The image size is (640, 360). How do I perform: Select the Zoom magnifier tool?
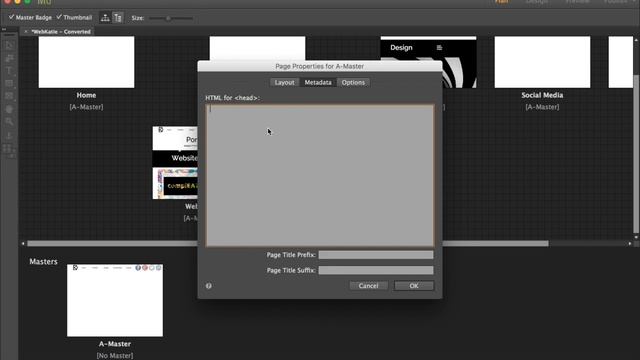pyautogui.click(x=9, y=122)
